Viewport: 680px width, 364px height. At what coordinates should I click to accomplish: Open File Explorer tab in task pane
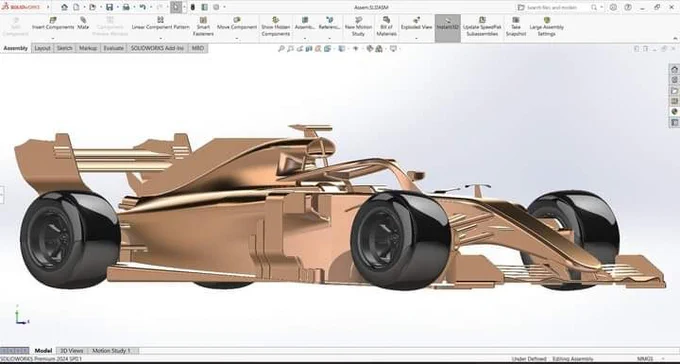coord(674,91)
